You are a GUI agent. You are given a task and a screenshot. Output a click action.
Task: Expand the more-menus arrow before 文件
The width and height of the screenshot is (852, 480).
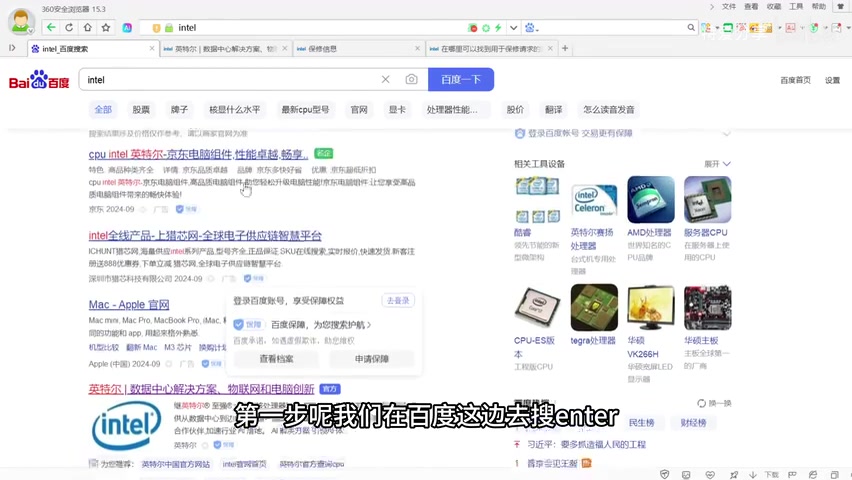712,7
